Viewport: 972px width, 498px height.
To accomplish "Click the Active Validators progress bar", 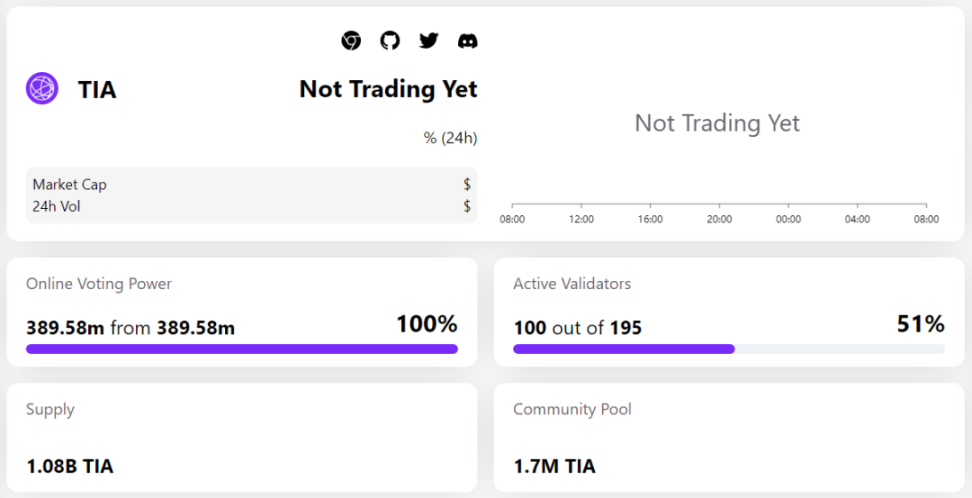I will click(x=728, y=349).
